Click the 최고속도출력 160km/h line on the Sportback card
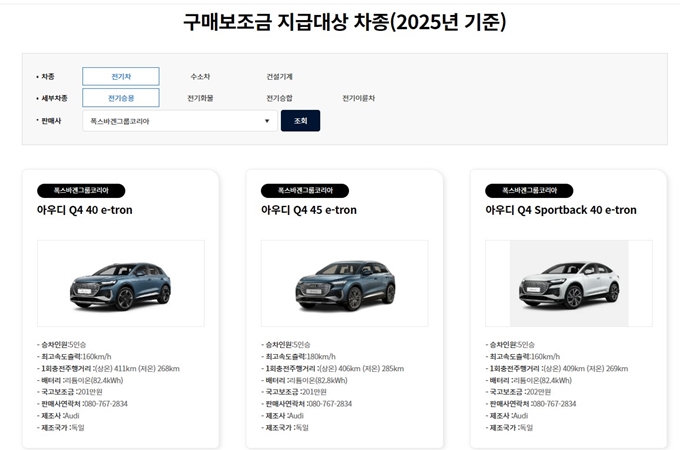Image resolution: width=680 pixels, height=450 pixels. click(x=523, y=356)
